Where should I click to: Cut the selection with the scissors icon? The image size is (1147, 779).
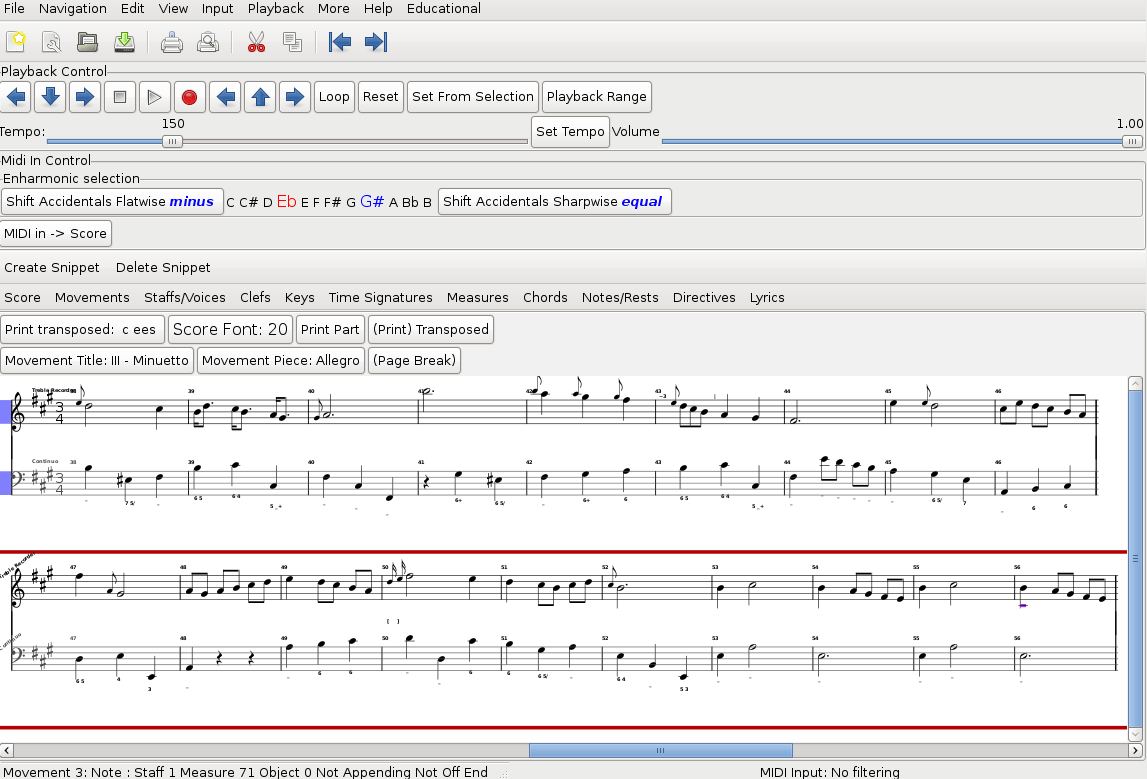click(256, 42)
